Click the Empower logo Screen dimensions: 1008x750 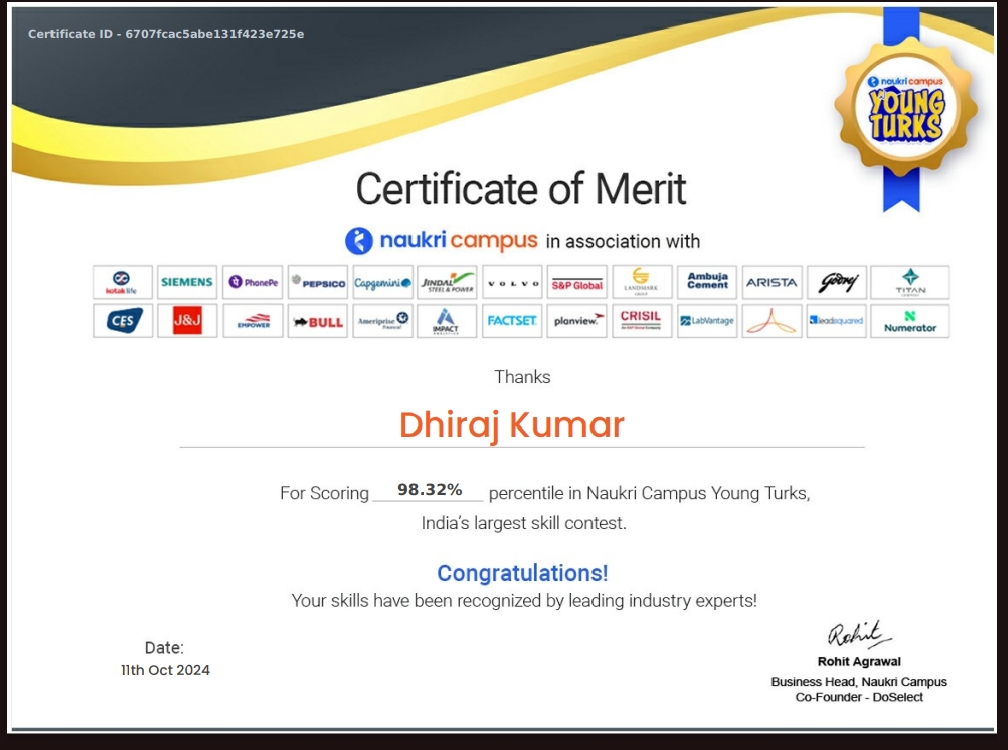pos(253,320)
